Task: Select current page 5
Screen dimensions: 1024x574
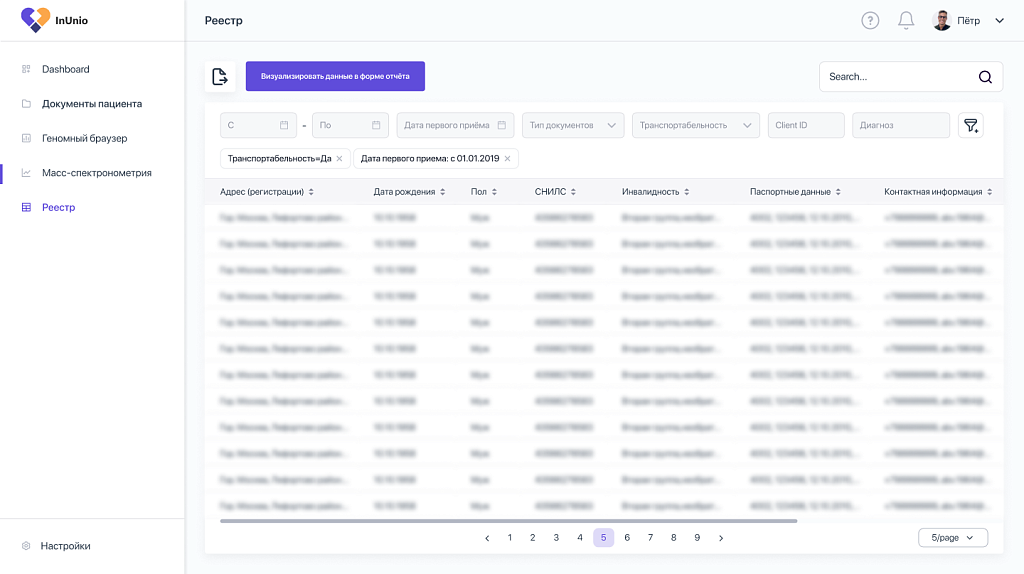Action: click(603, 538)
